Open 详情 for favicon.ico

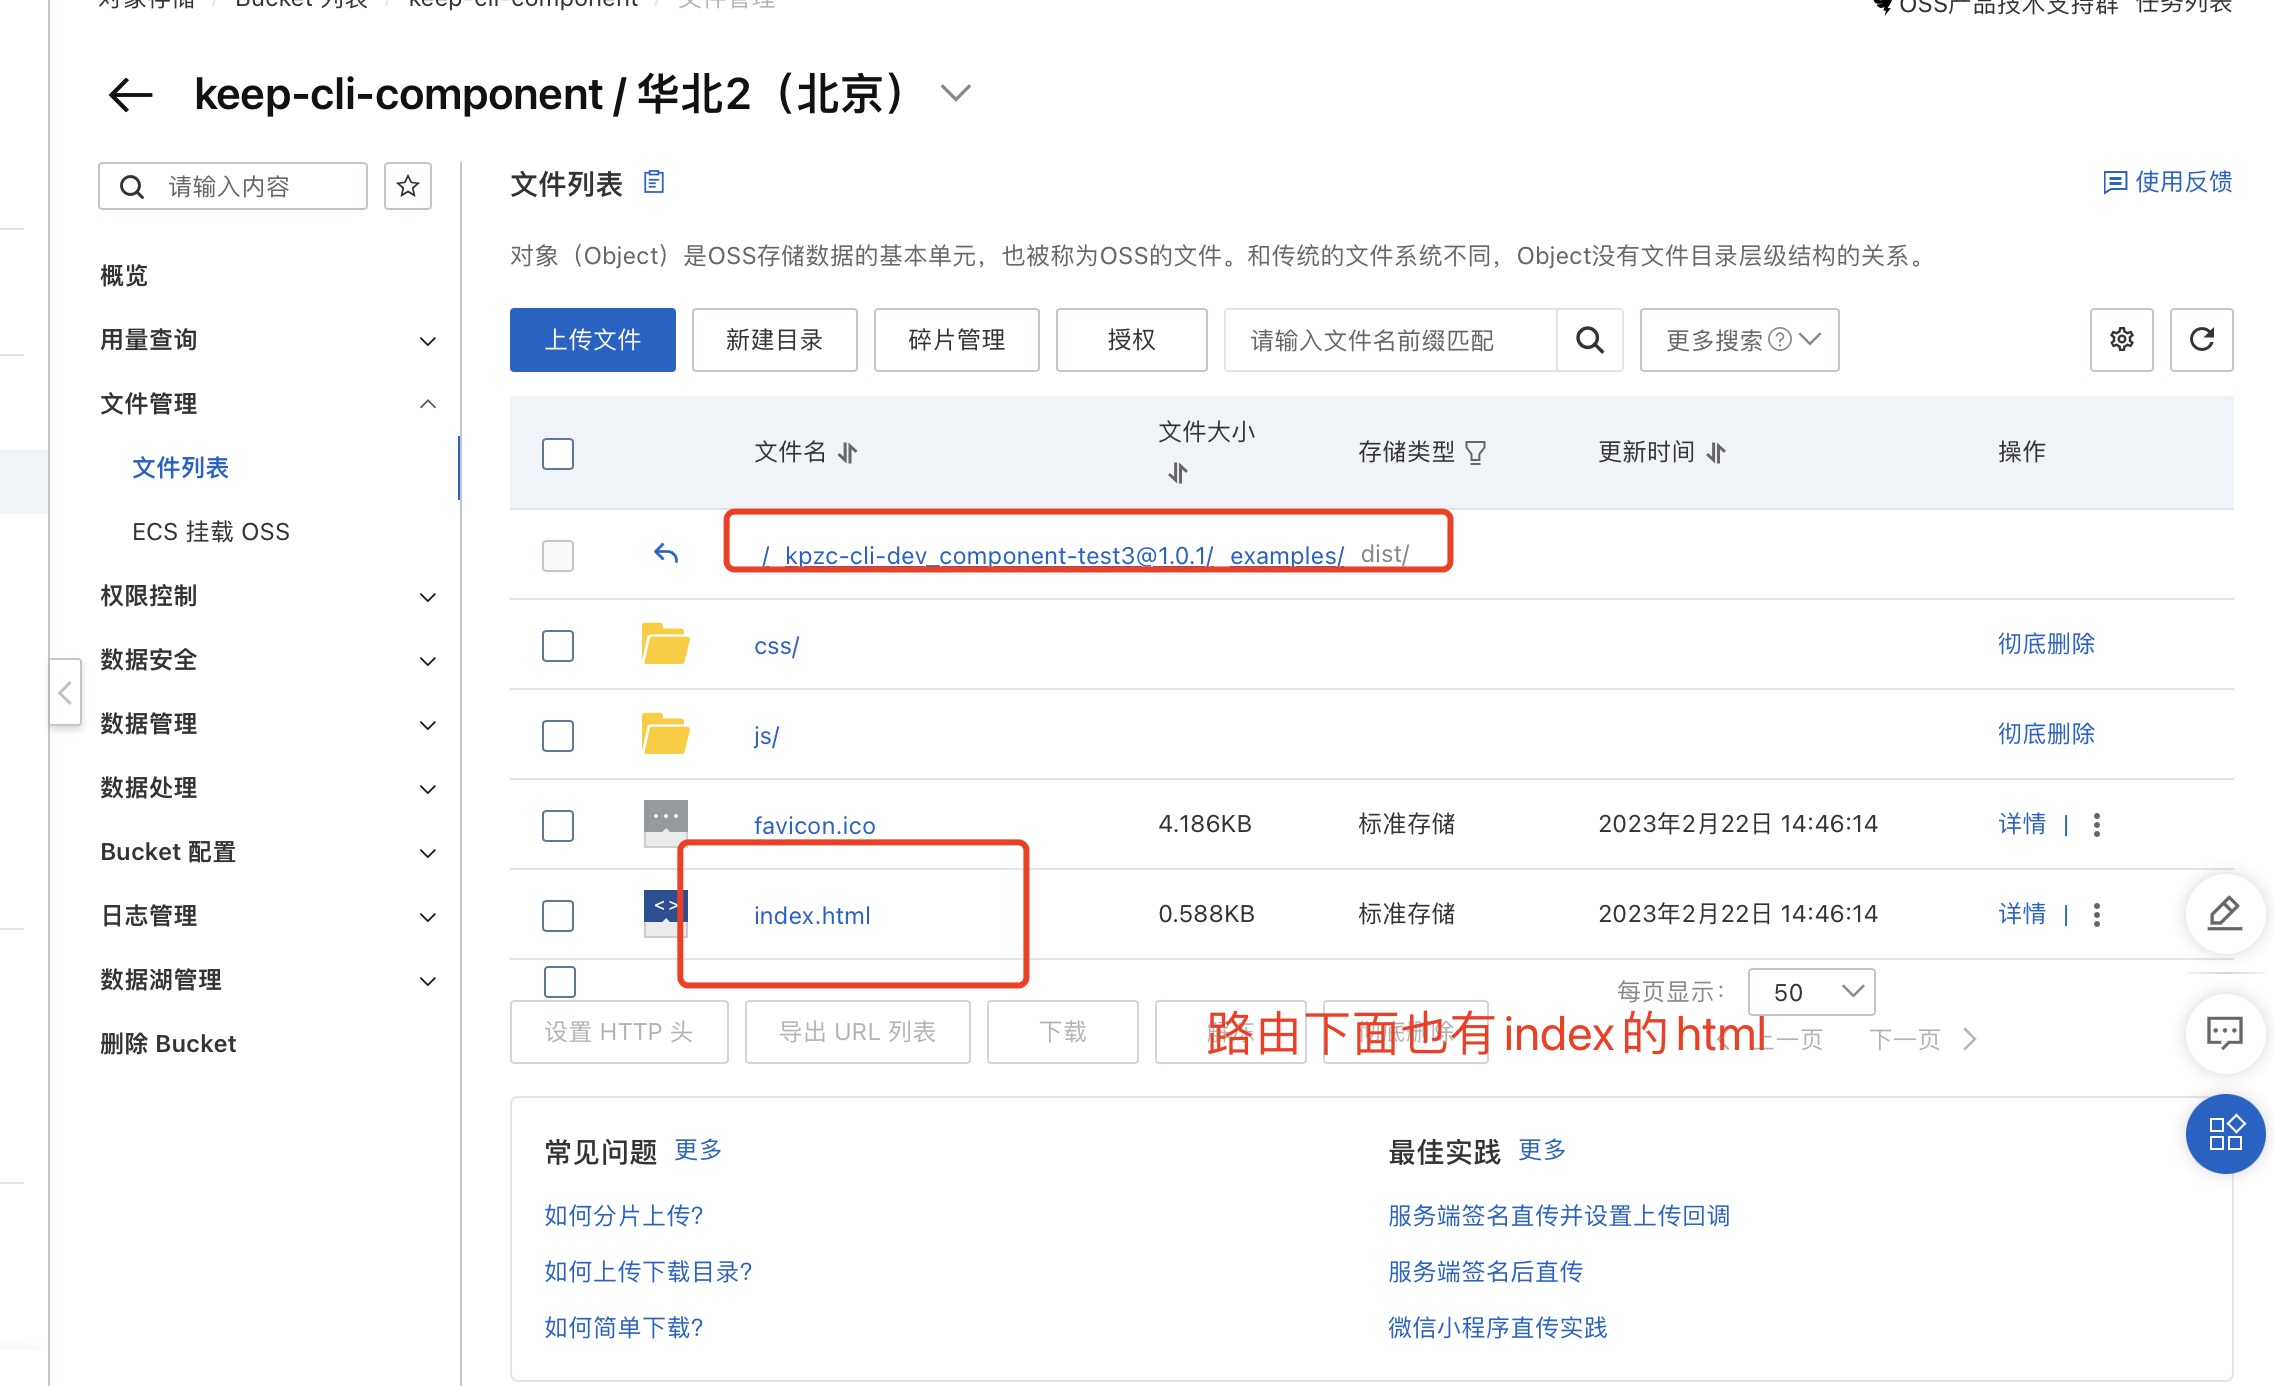pyautogui.click(x=2022, y=824)
